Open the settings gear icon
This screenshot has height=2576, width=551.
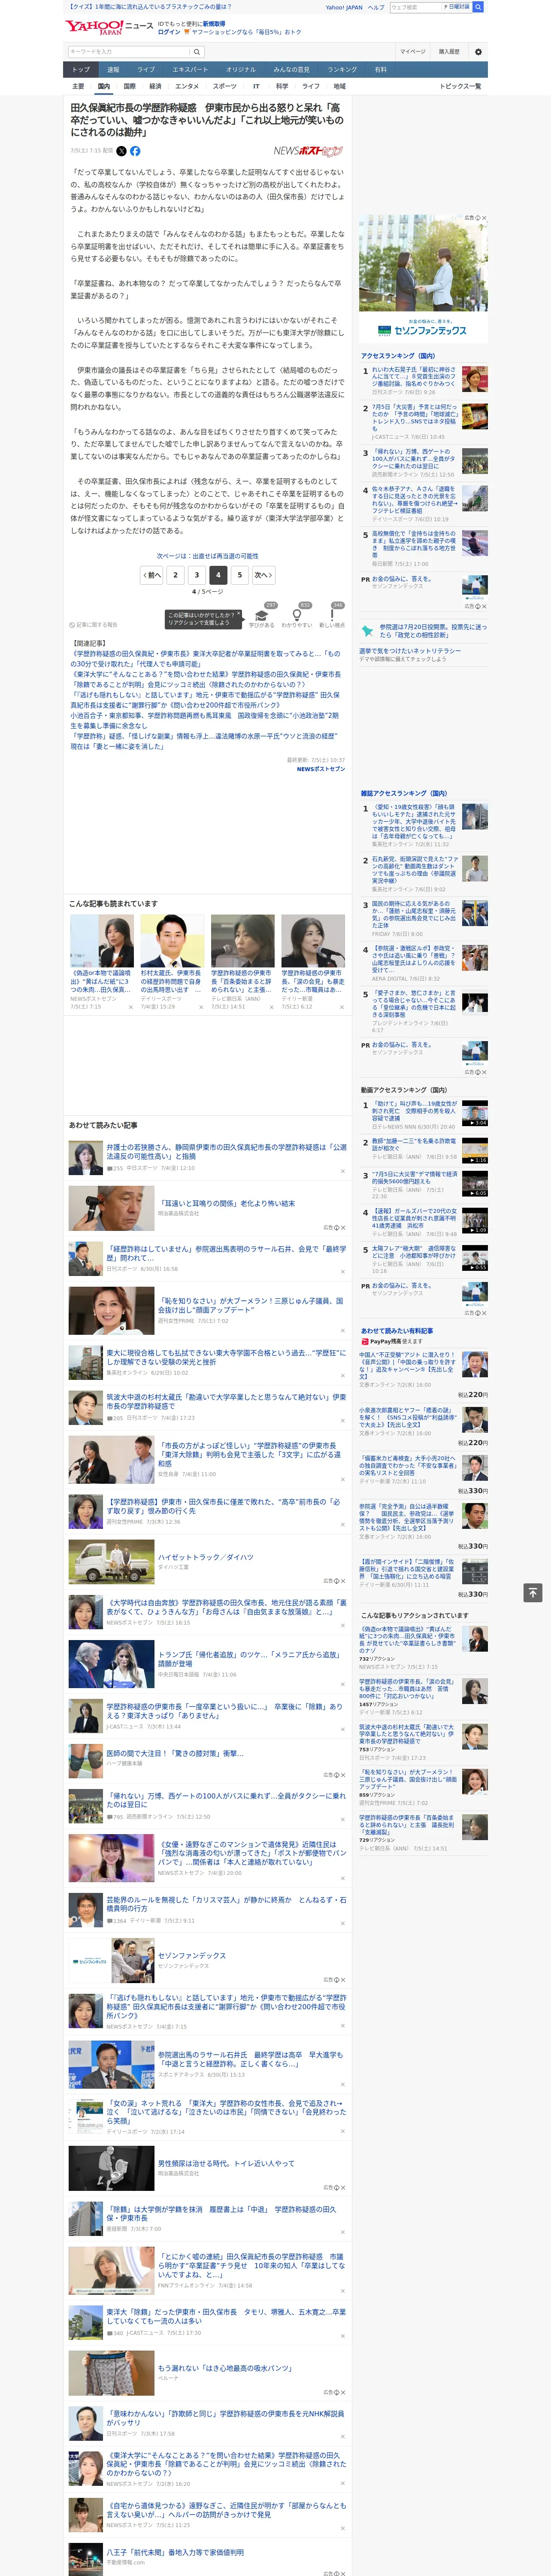478,52
